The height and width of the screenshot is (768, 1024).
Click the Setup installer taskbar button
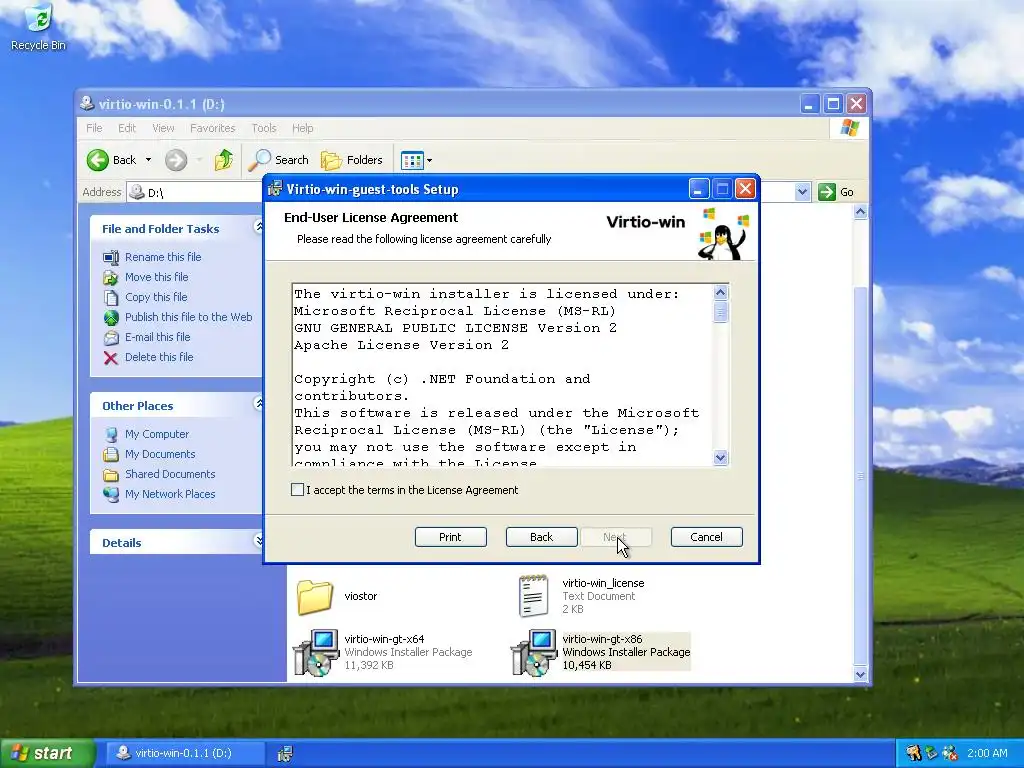click(285, 754)
